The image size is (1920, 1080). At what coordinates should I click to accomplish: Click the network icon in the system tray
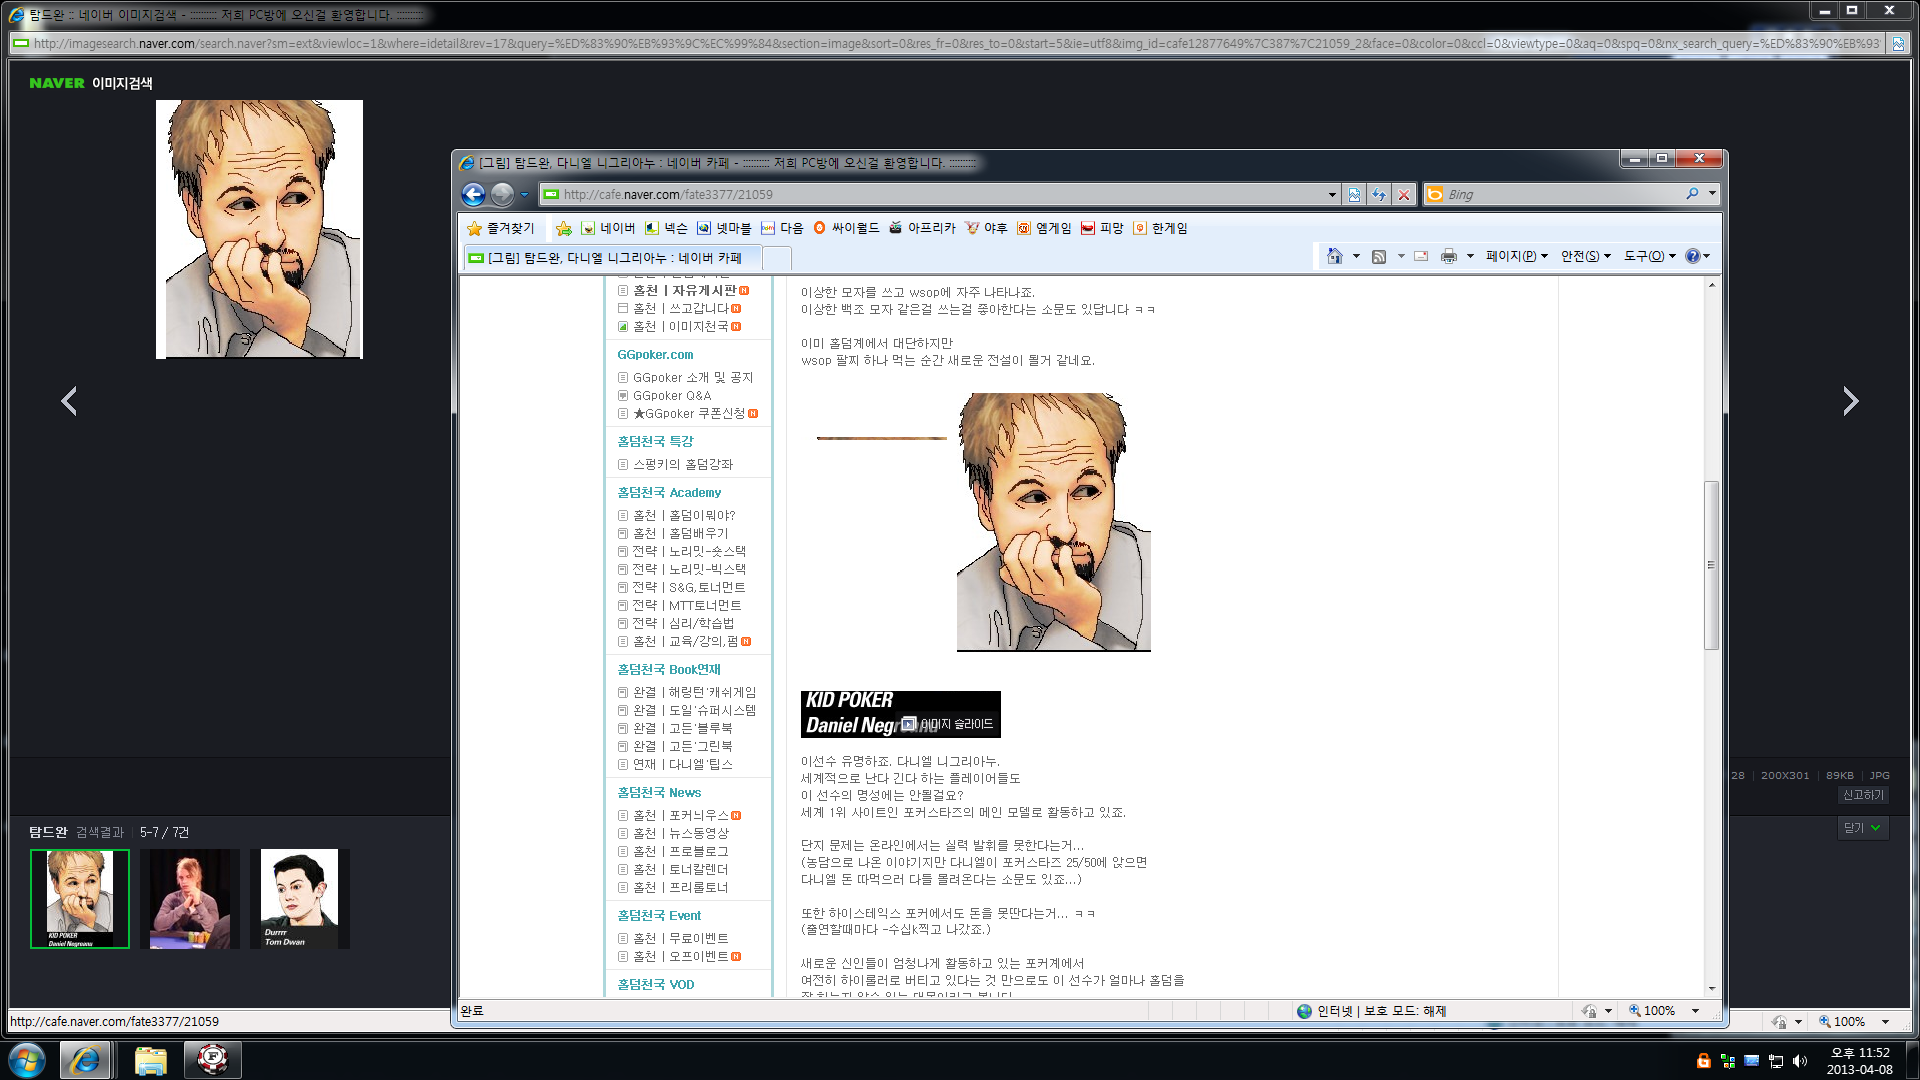[1776, 1061]
